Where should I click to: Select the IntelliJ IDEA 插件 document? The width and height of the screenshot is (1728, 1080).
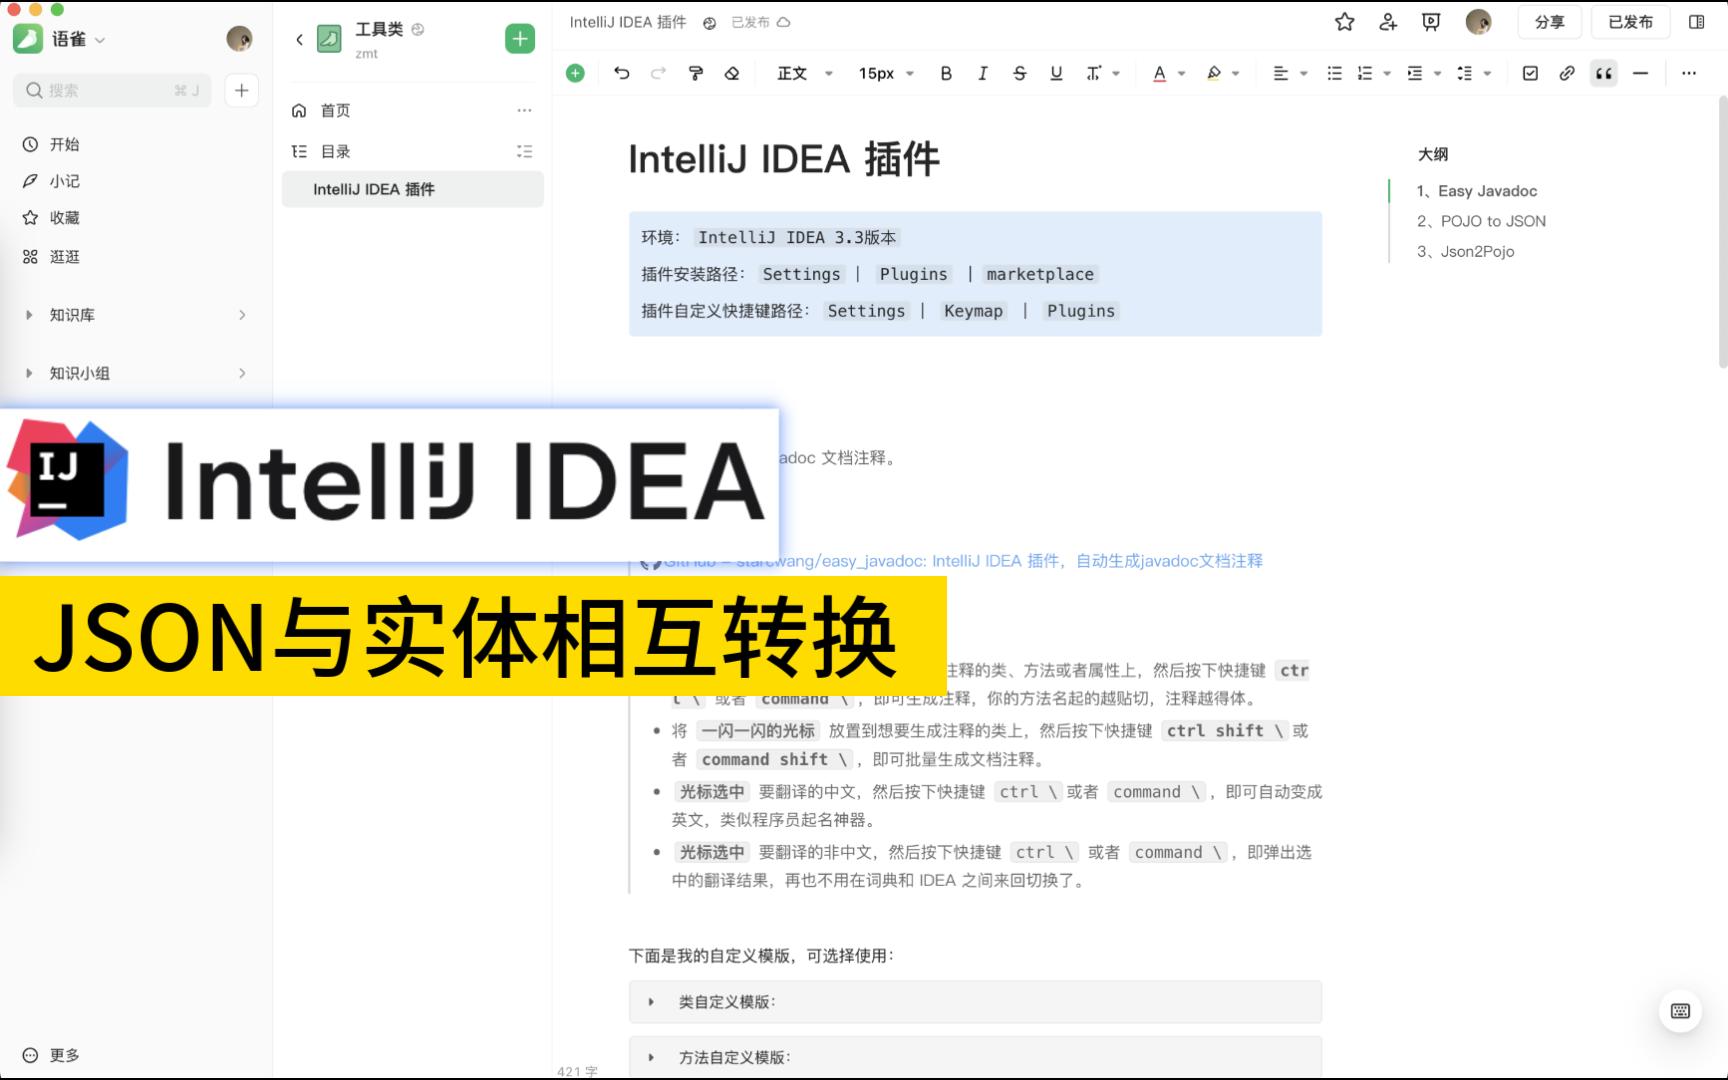coord(413,189)
